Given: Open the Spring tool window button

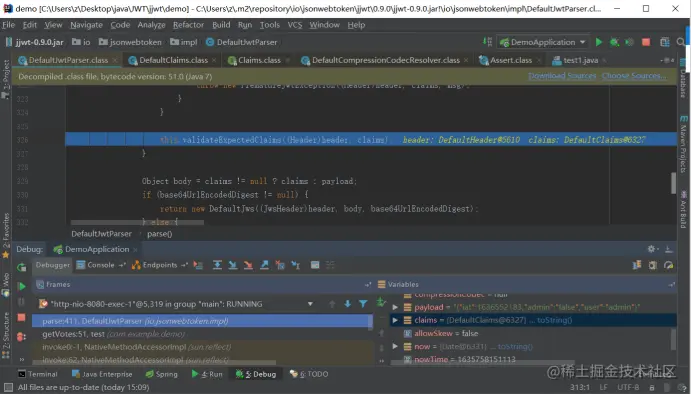Looking at the screenshot, I should point(161,374).
